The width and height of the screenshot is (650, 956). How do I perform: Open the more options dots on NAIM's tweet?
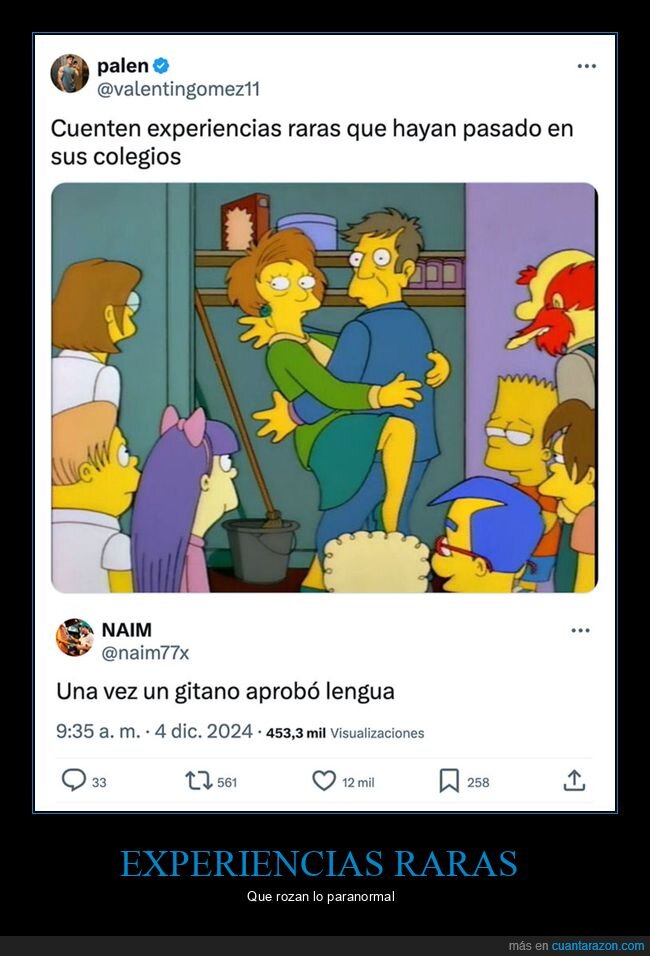[580, 630]
